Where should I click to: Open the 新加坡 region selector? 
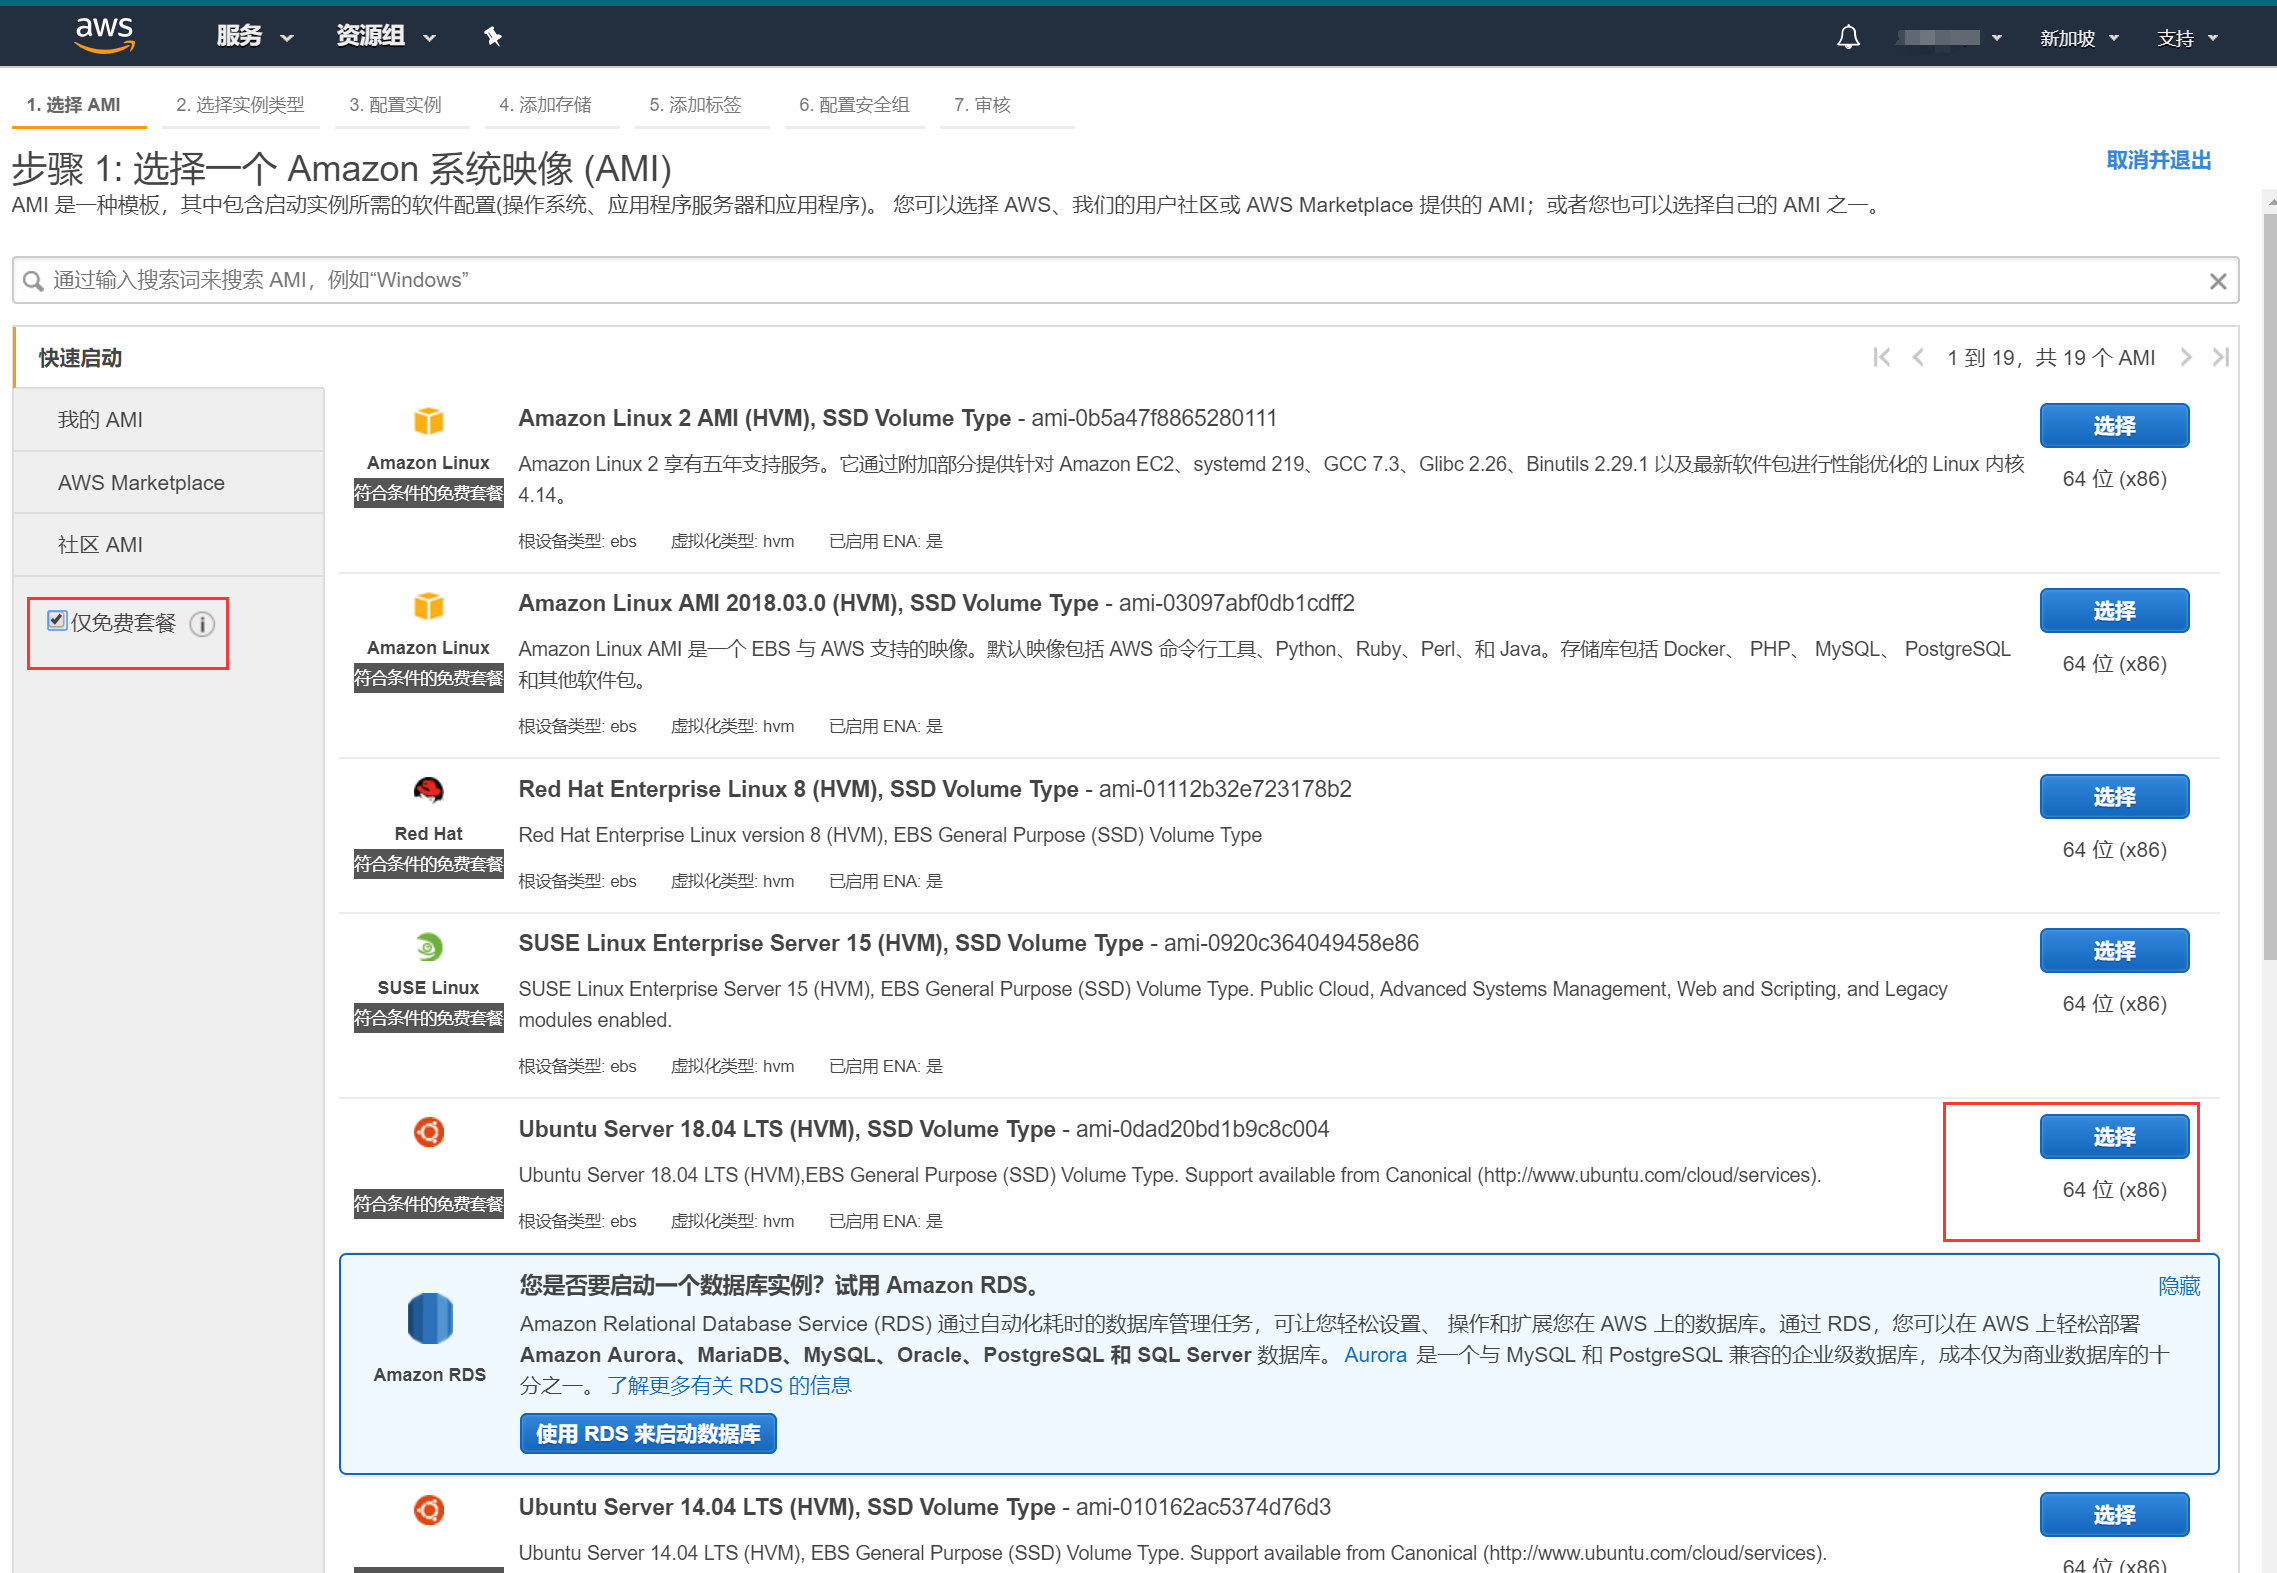[x=2079, y=38]
